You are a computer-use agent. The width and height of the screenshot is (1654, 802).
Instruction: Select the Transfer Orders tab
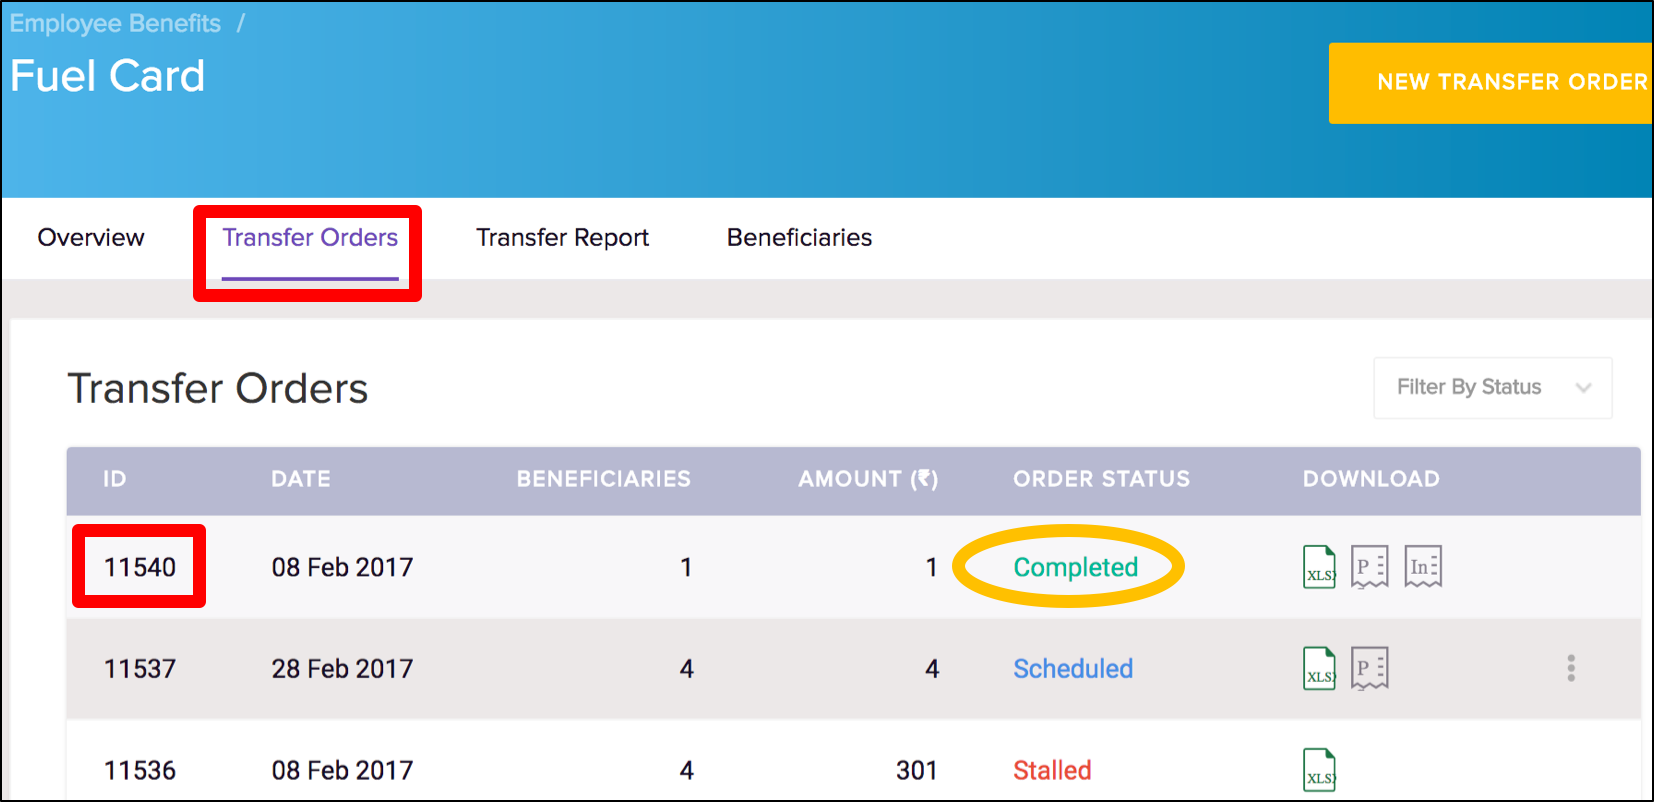tap(310, 238)
